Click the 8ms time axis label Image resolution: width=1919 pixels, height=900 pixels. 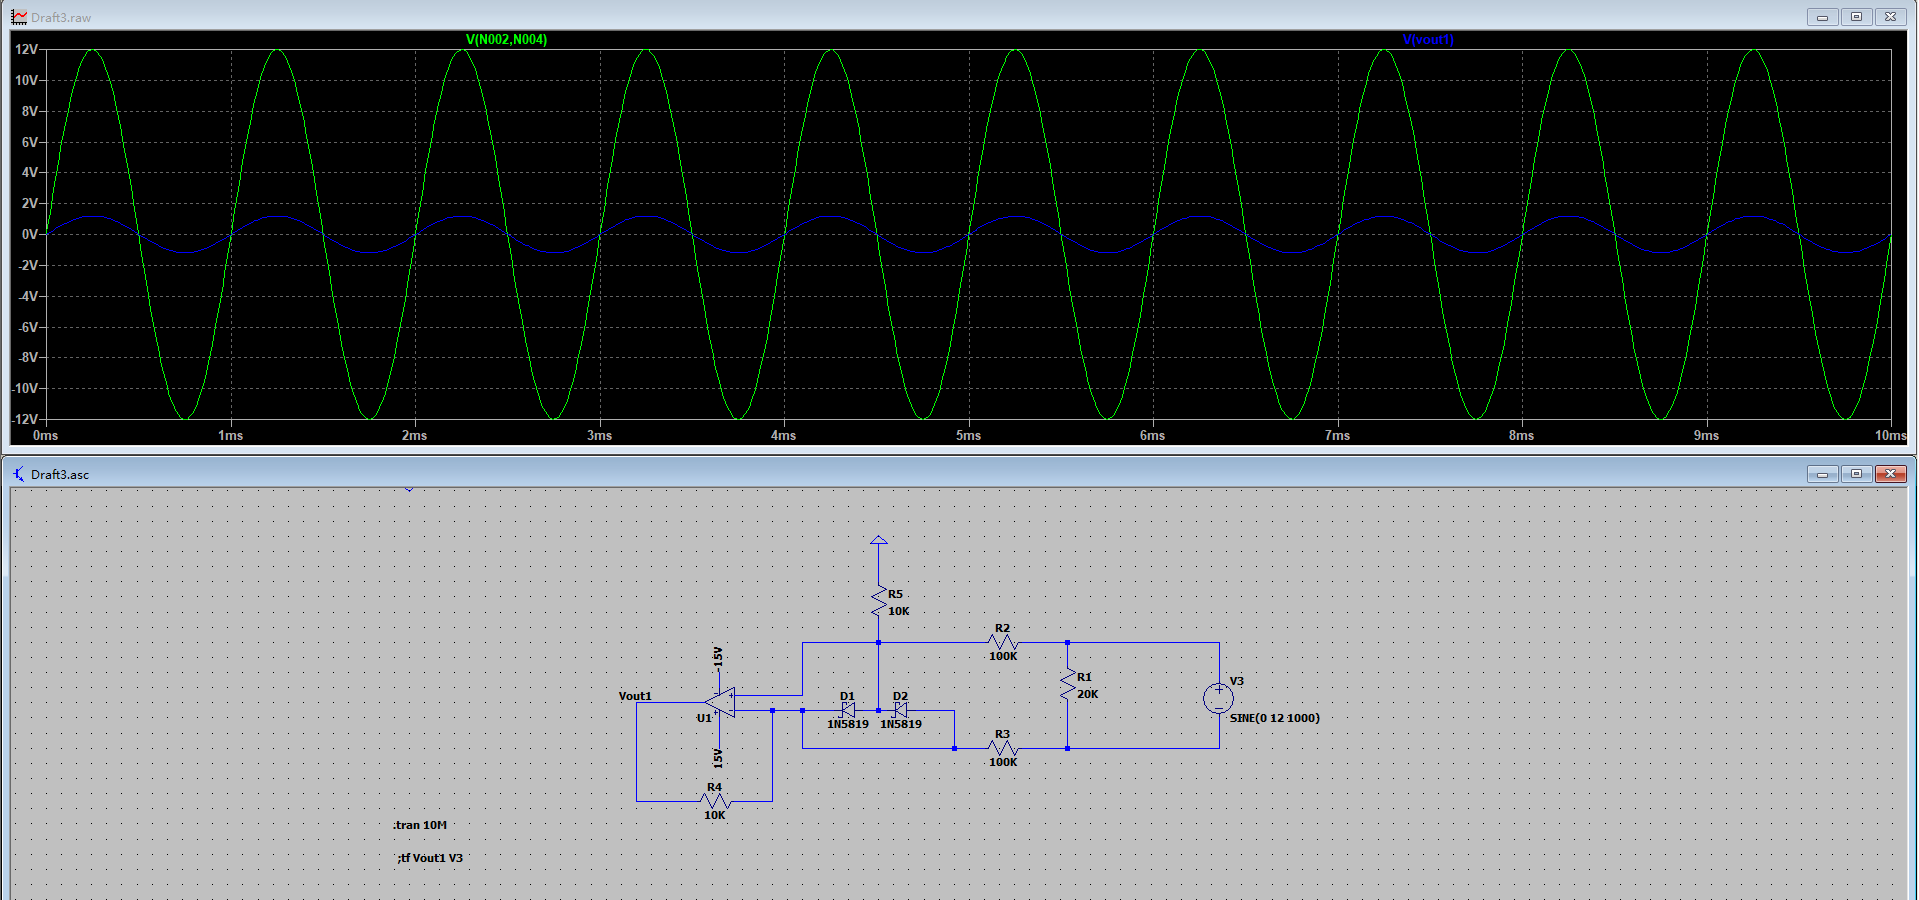tap(1521, 436)
